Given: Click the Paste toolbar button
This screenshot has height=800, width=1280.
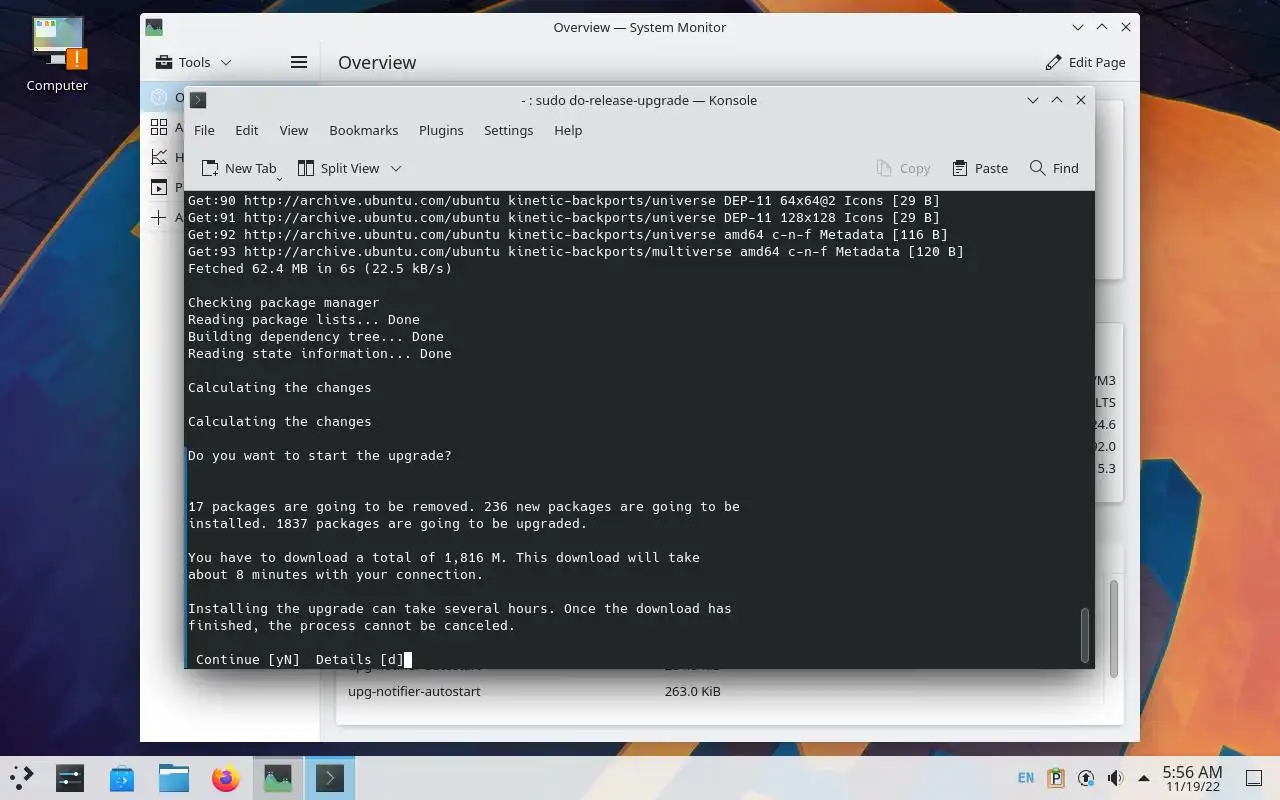Looking at the screenshot, I should 980,168.
